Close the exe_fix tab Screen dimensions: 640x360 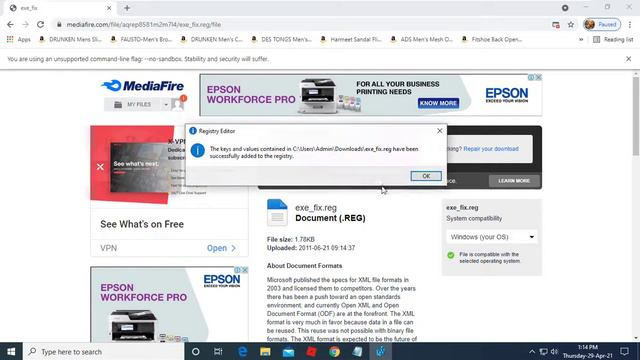coord(109,8)
